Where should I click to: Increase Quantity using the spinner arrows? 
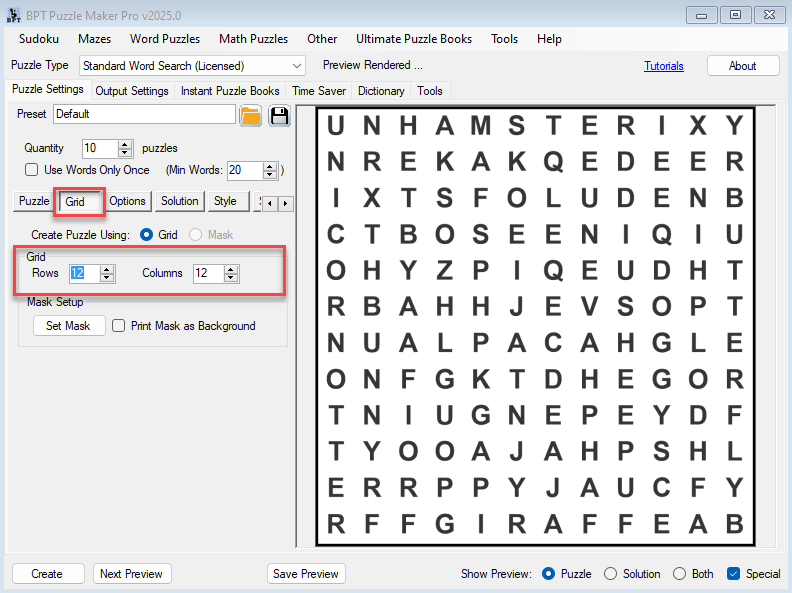[125, 144]
